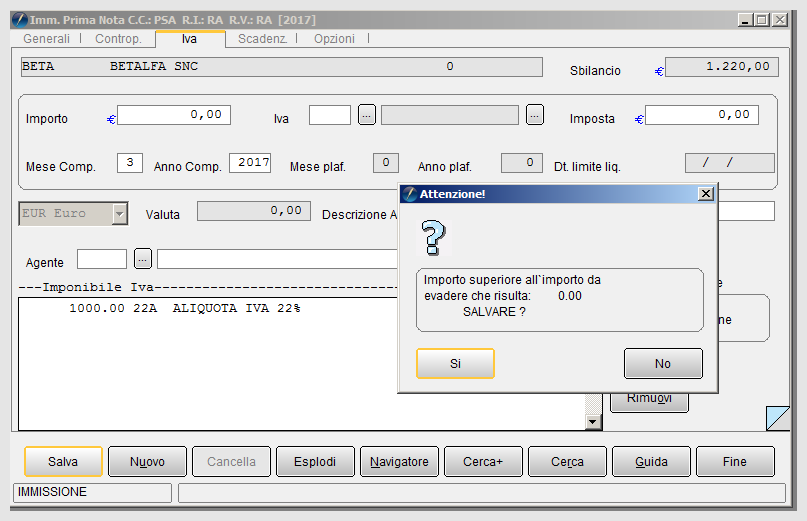Click the Sbilancio value 1.220,00
This screenshot has height=521, width=807.
coord(722,67)
